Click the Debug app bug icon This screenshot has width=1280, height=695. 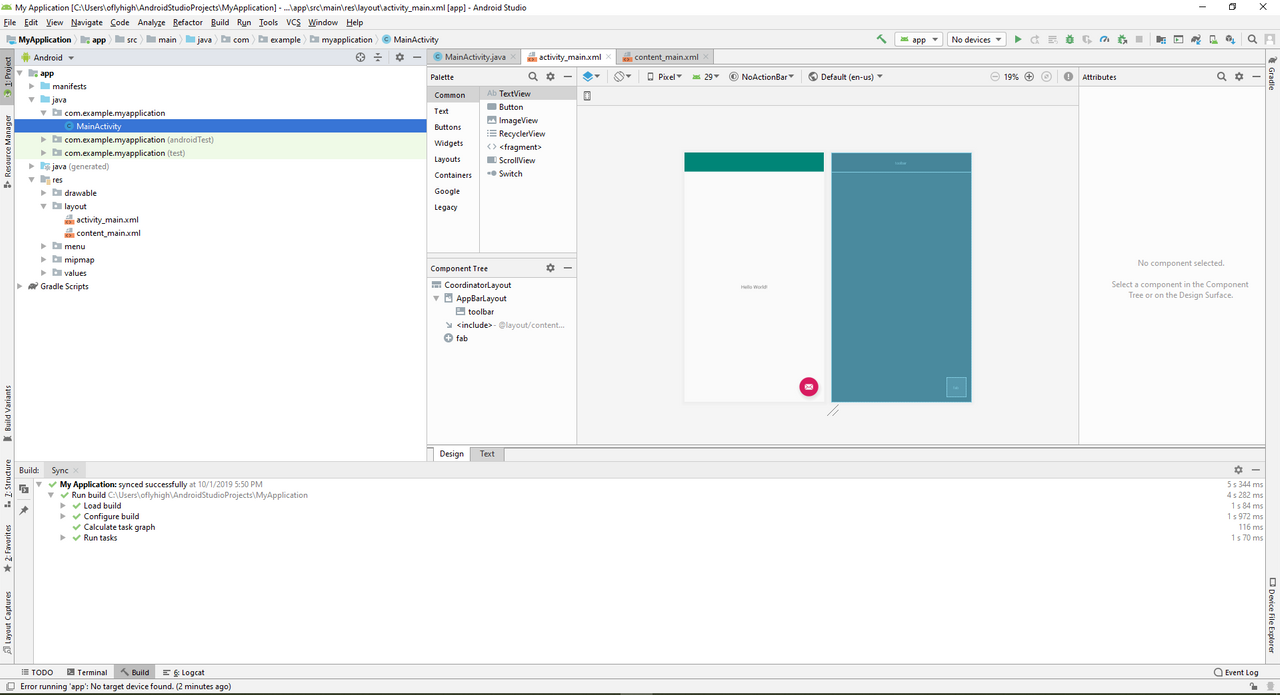(x=1070, y=40)
